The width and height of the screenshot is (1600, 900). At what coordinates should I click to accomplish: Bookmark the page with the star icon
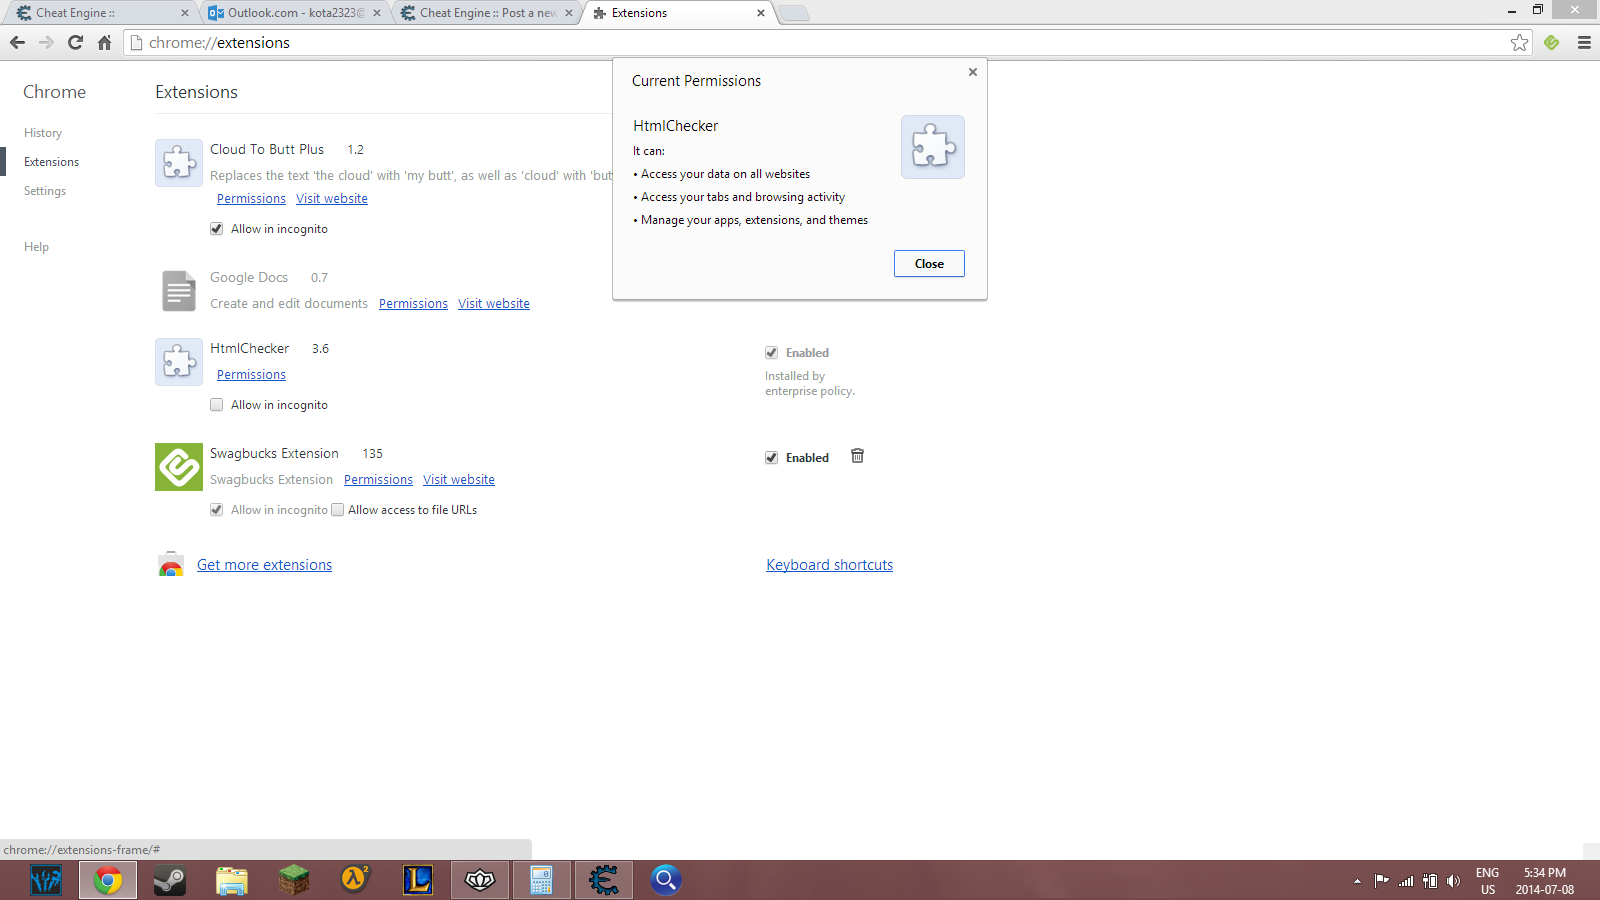tap(1521, 42)
